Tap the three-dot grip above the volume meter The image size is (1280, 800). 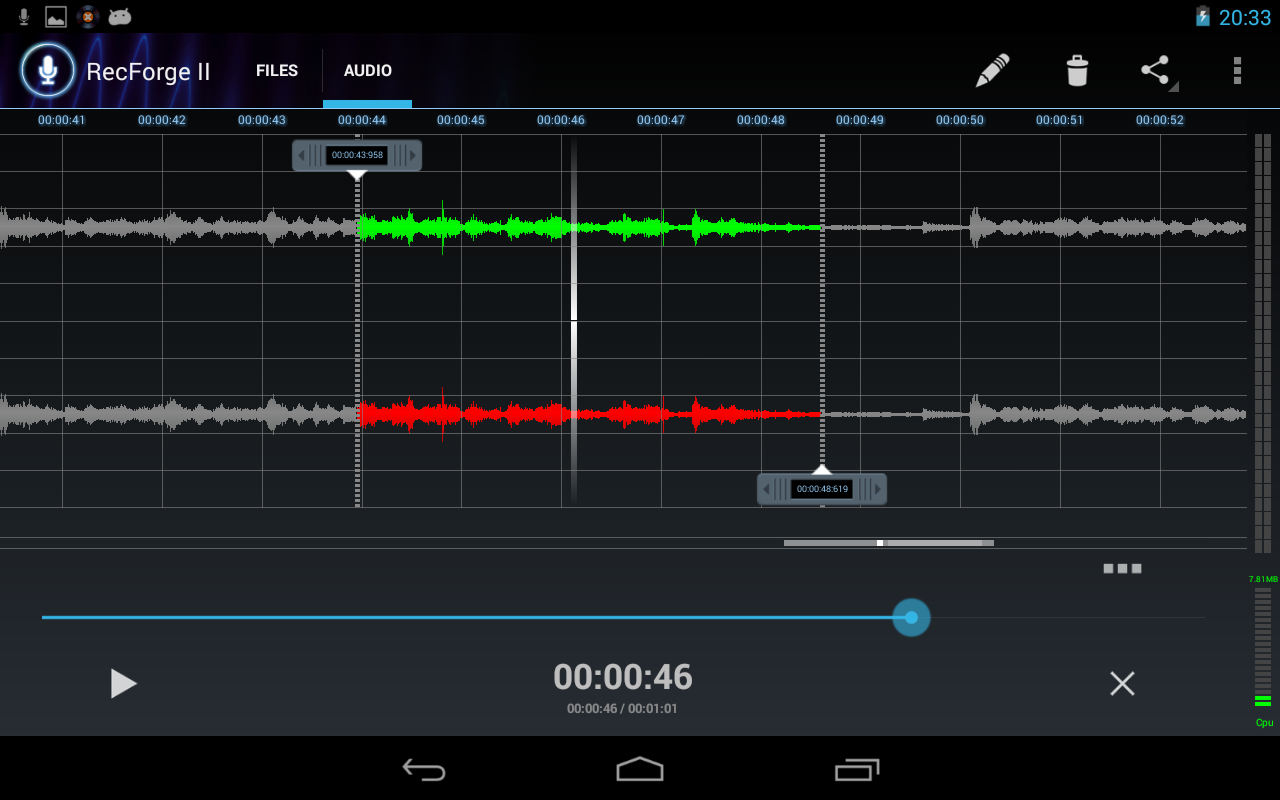(1122, 568)
